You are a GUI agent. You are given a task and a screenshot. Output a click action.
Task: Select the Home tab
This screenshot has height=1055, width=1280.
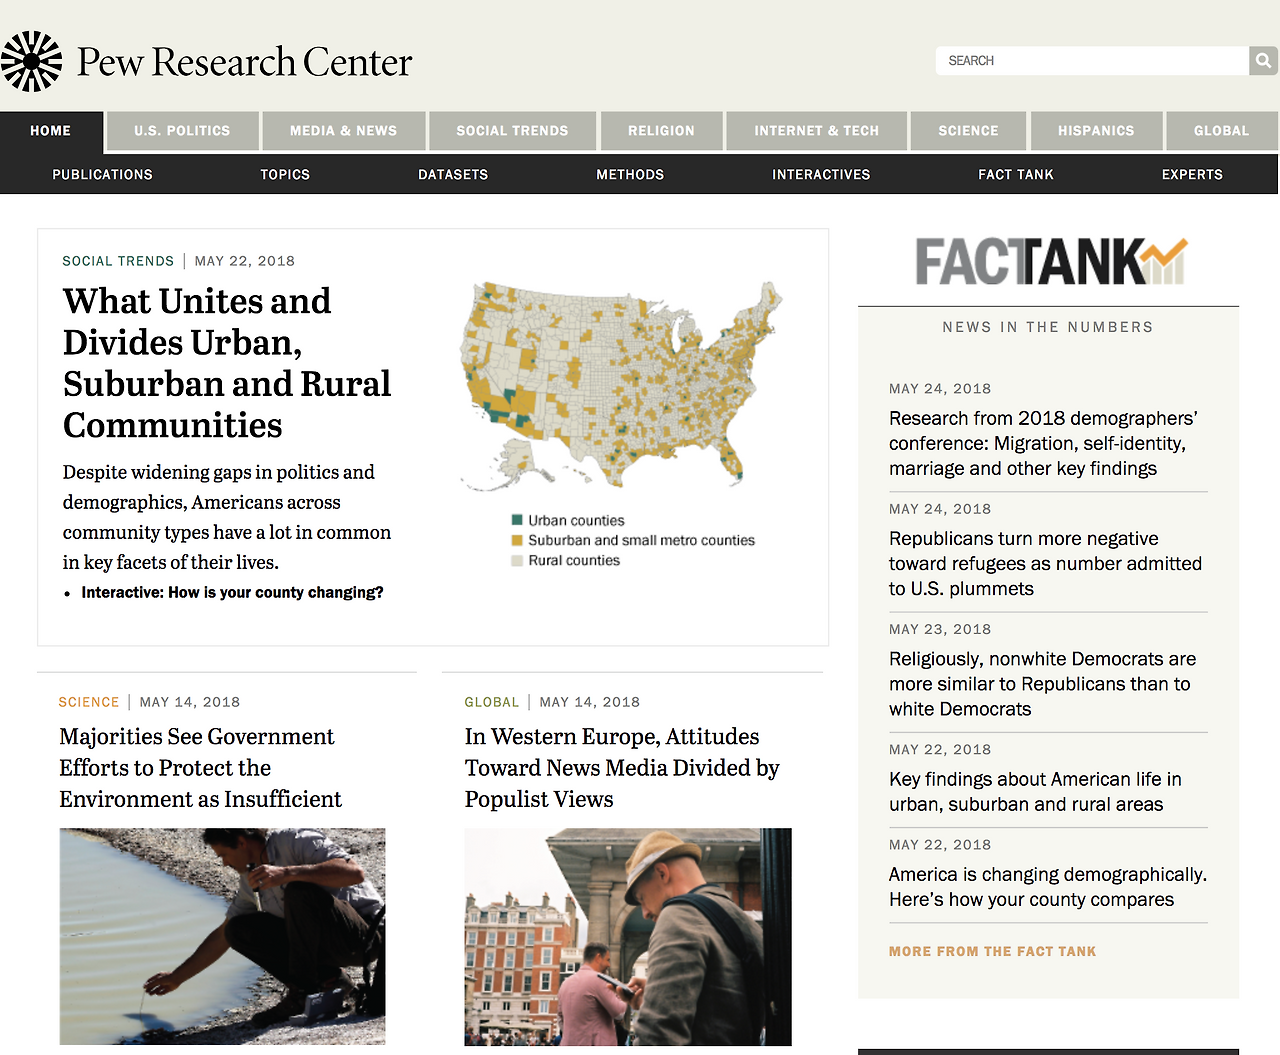pyautogui.click(x=51, y=130)
